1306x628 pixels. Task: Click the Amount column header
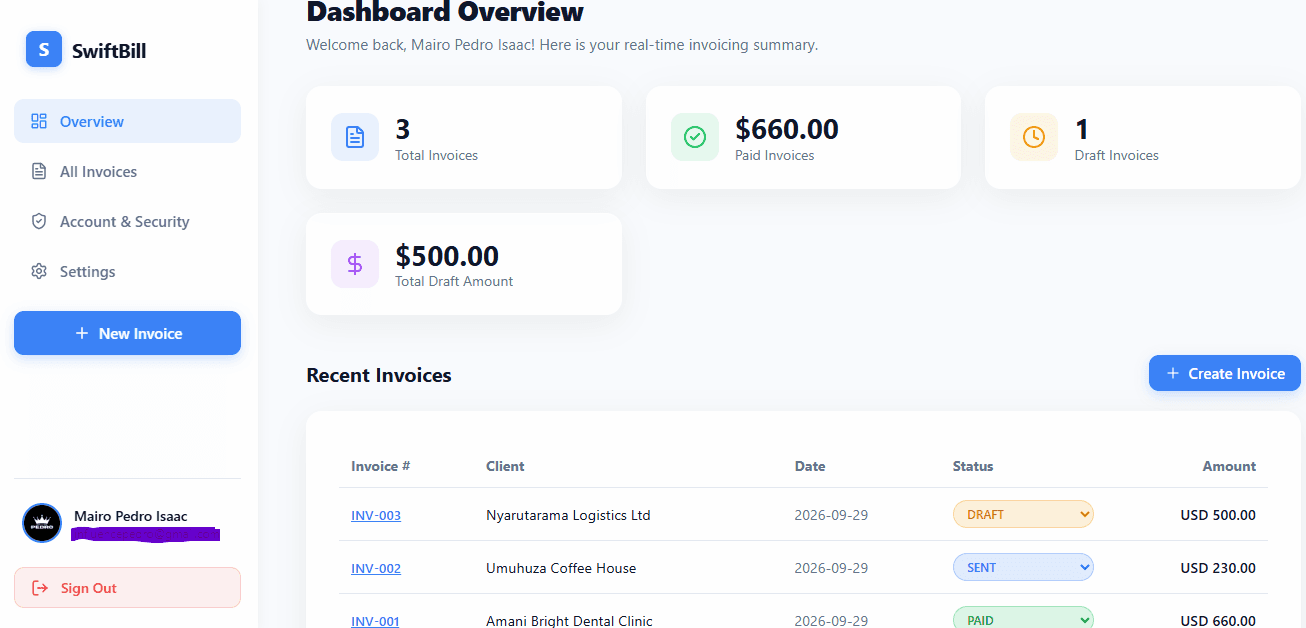click(x=1229, y=466)
